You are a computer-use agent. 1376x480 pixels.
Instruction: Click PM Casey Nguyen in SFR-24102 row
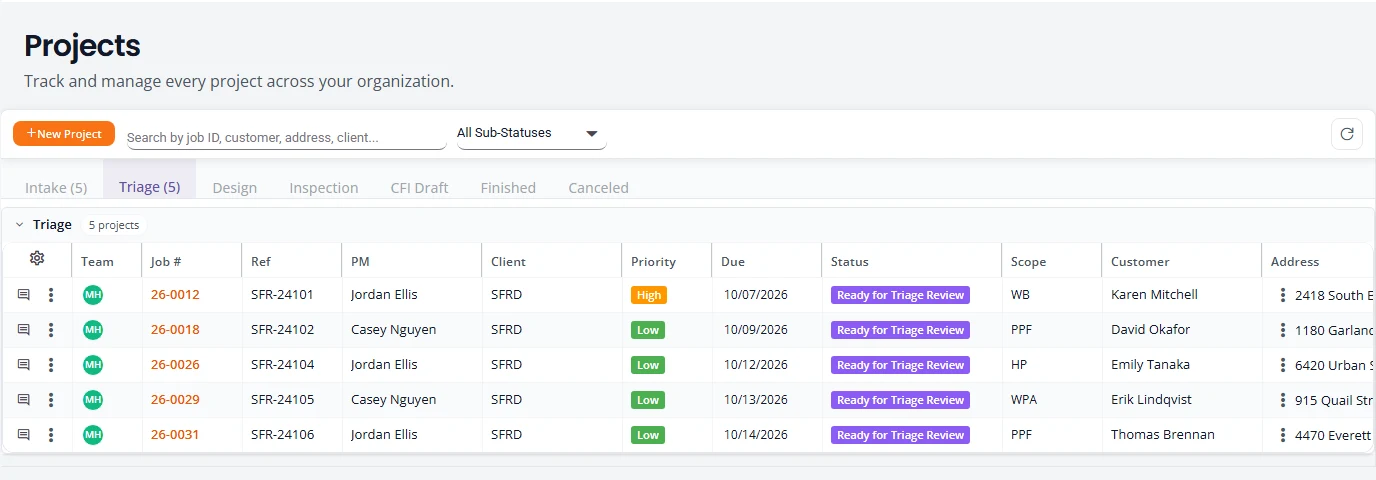pos(393,330)
